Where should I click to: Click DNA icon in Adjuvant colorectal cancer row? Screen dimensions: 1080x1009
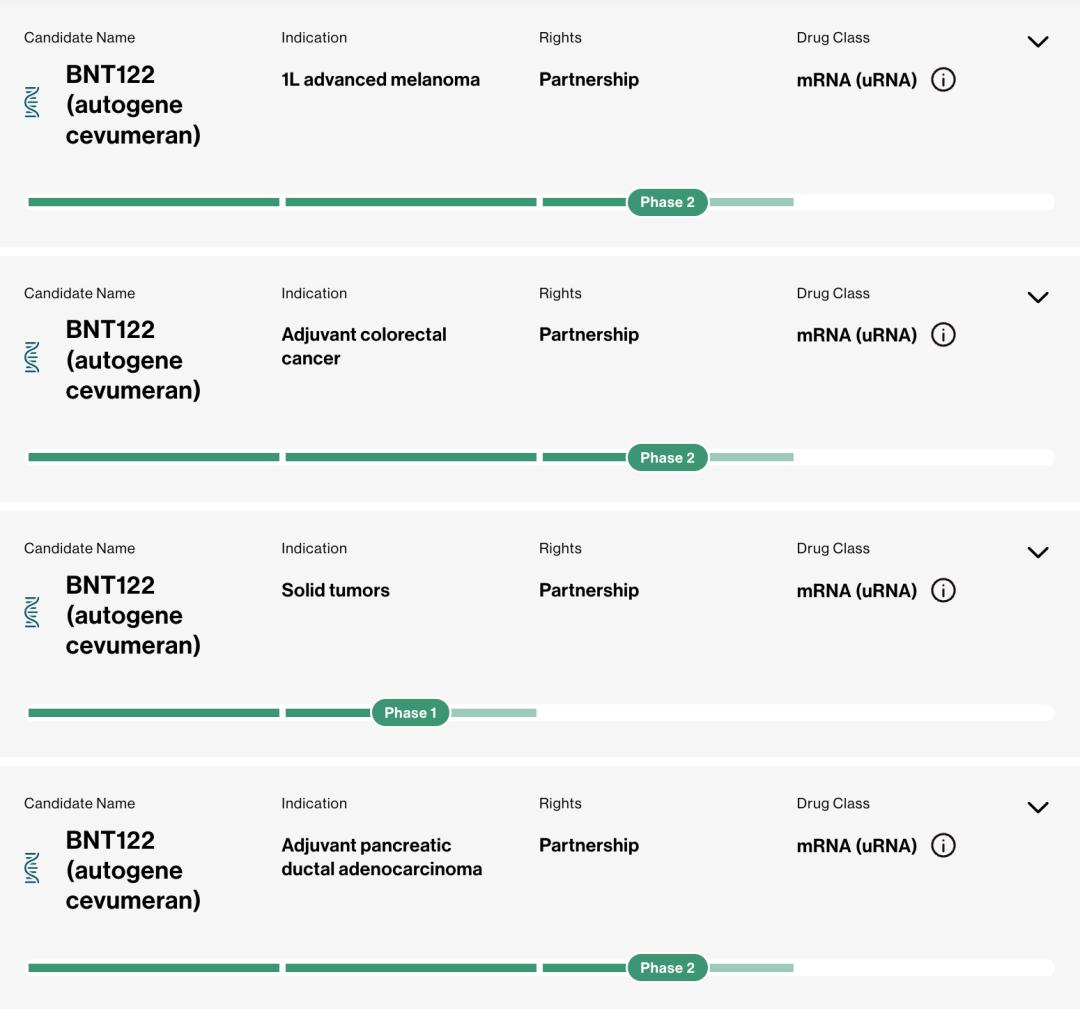pyautogui.click(x=32, y=358)
